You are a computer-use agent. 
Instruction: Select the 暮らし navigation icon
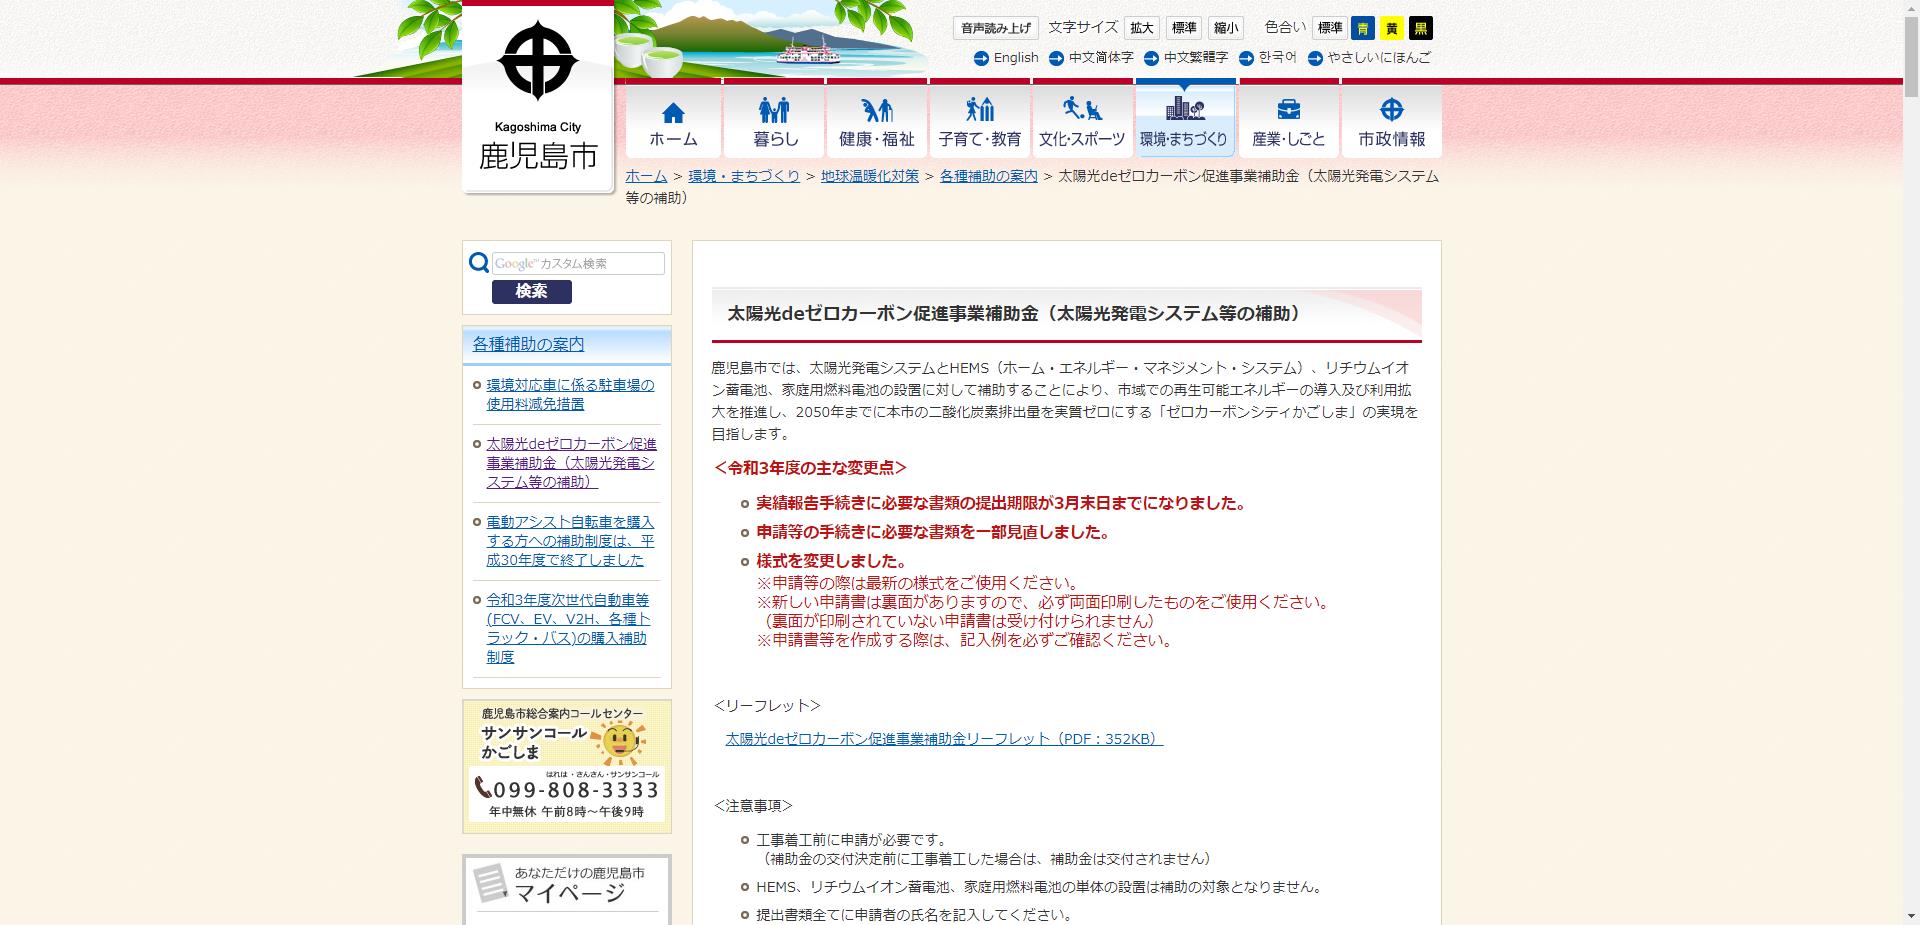(777, 112)
